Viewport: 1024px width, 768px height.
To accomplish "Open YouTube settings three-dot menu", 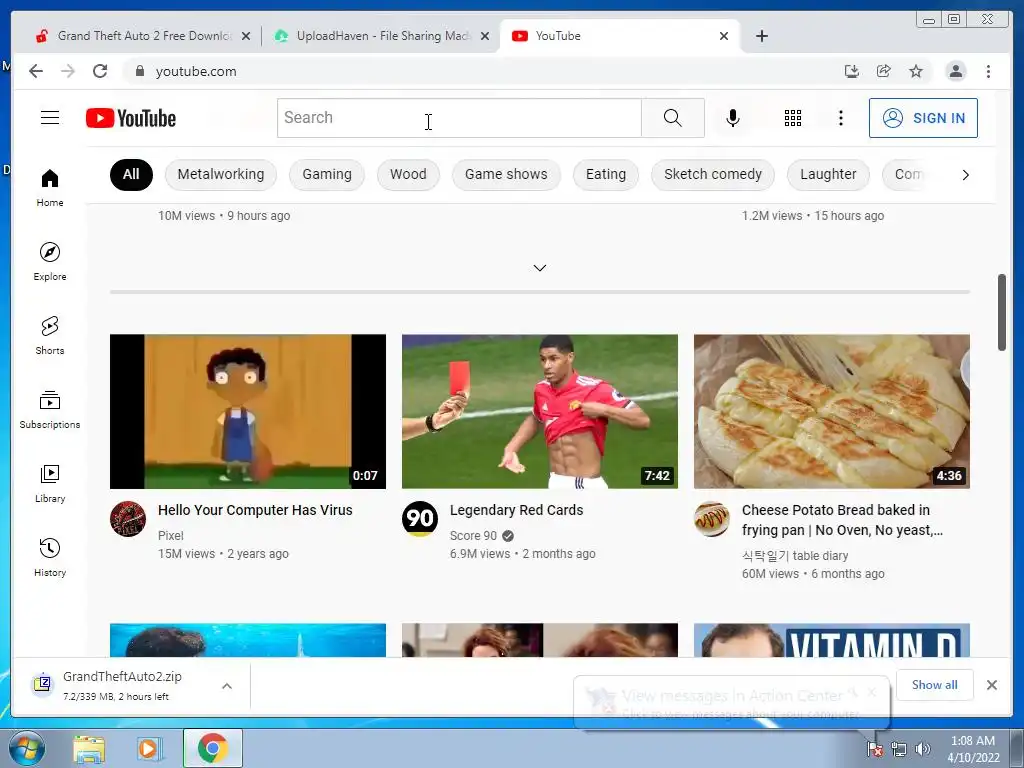I will coord(840,118).
